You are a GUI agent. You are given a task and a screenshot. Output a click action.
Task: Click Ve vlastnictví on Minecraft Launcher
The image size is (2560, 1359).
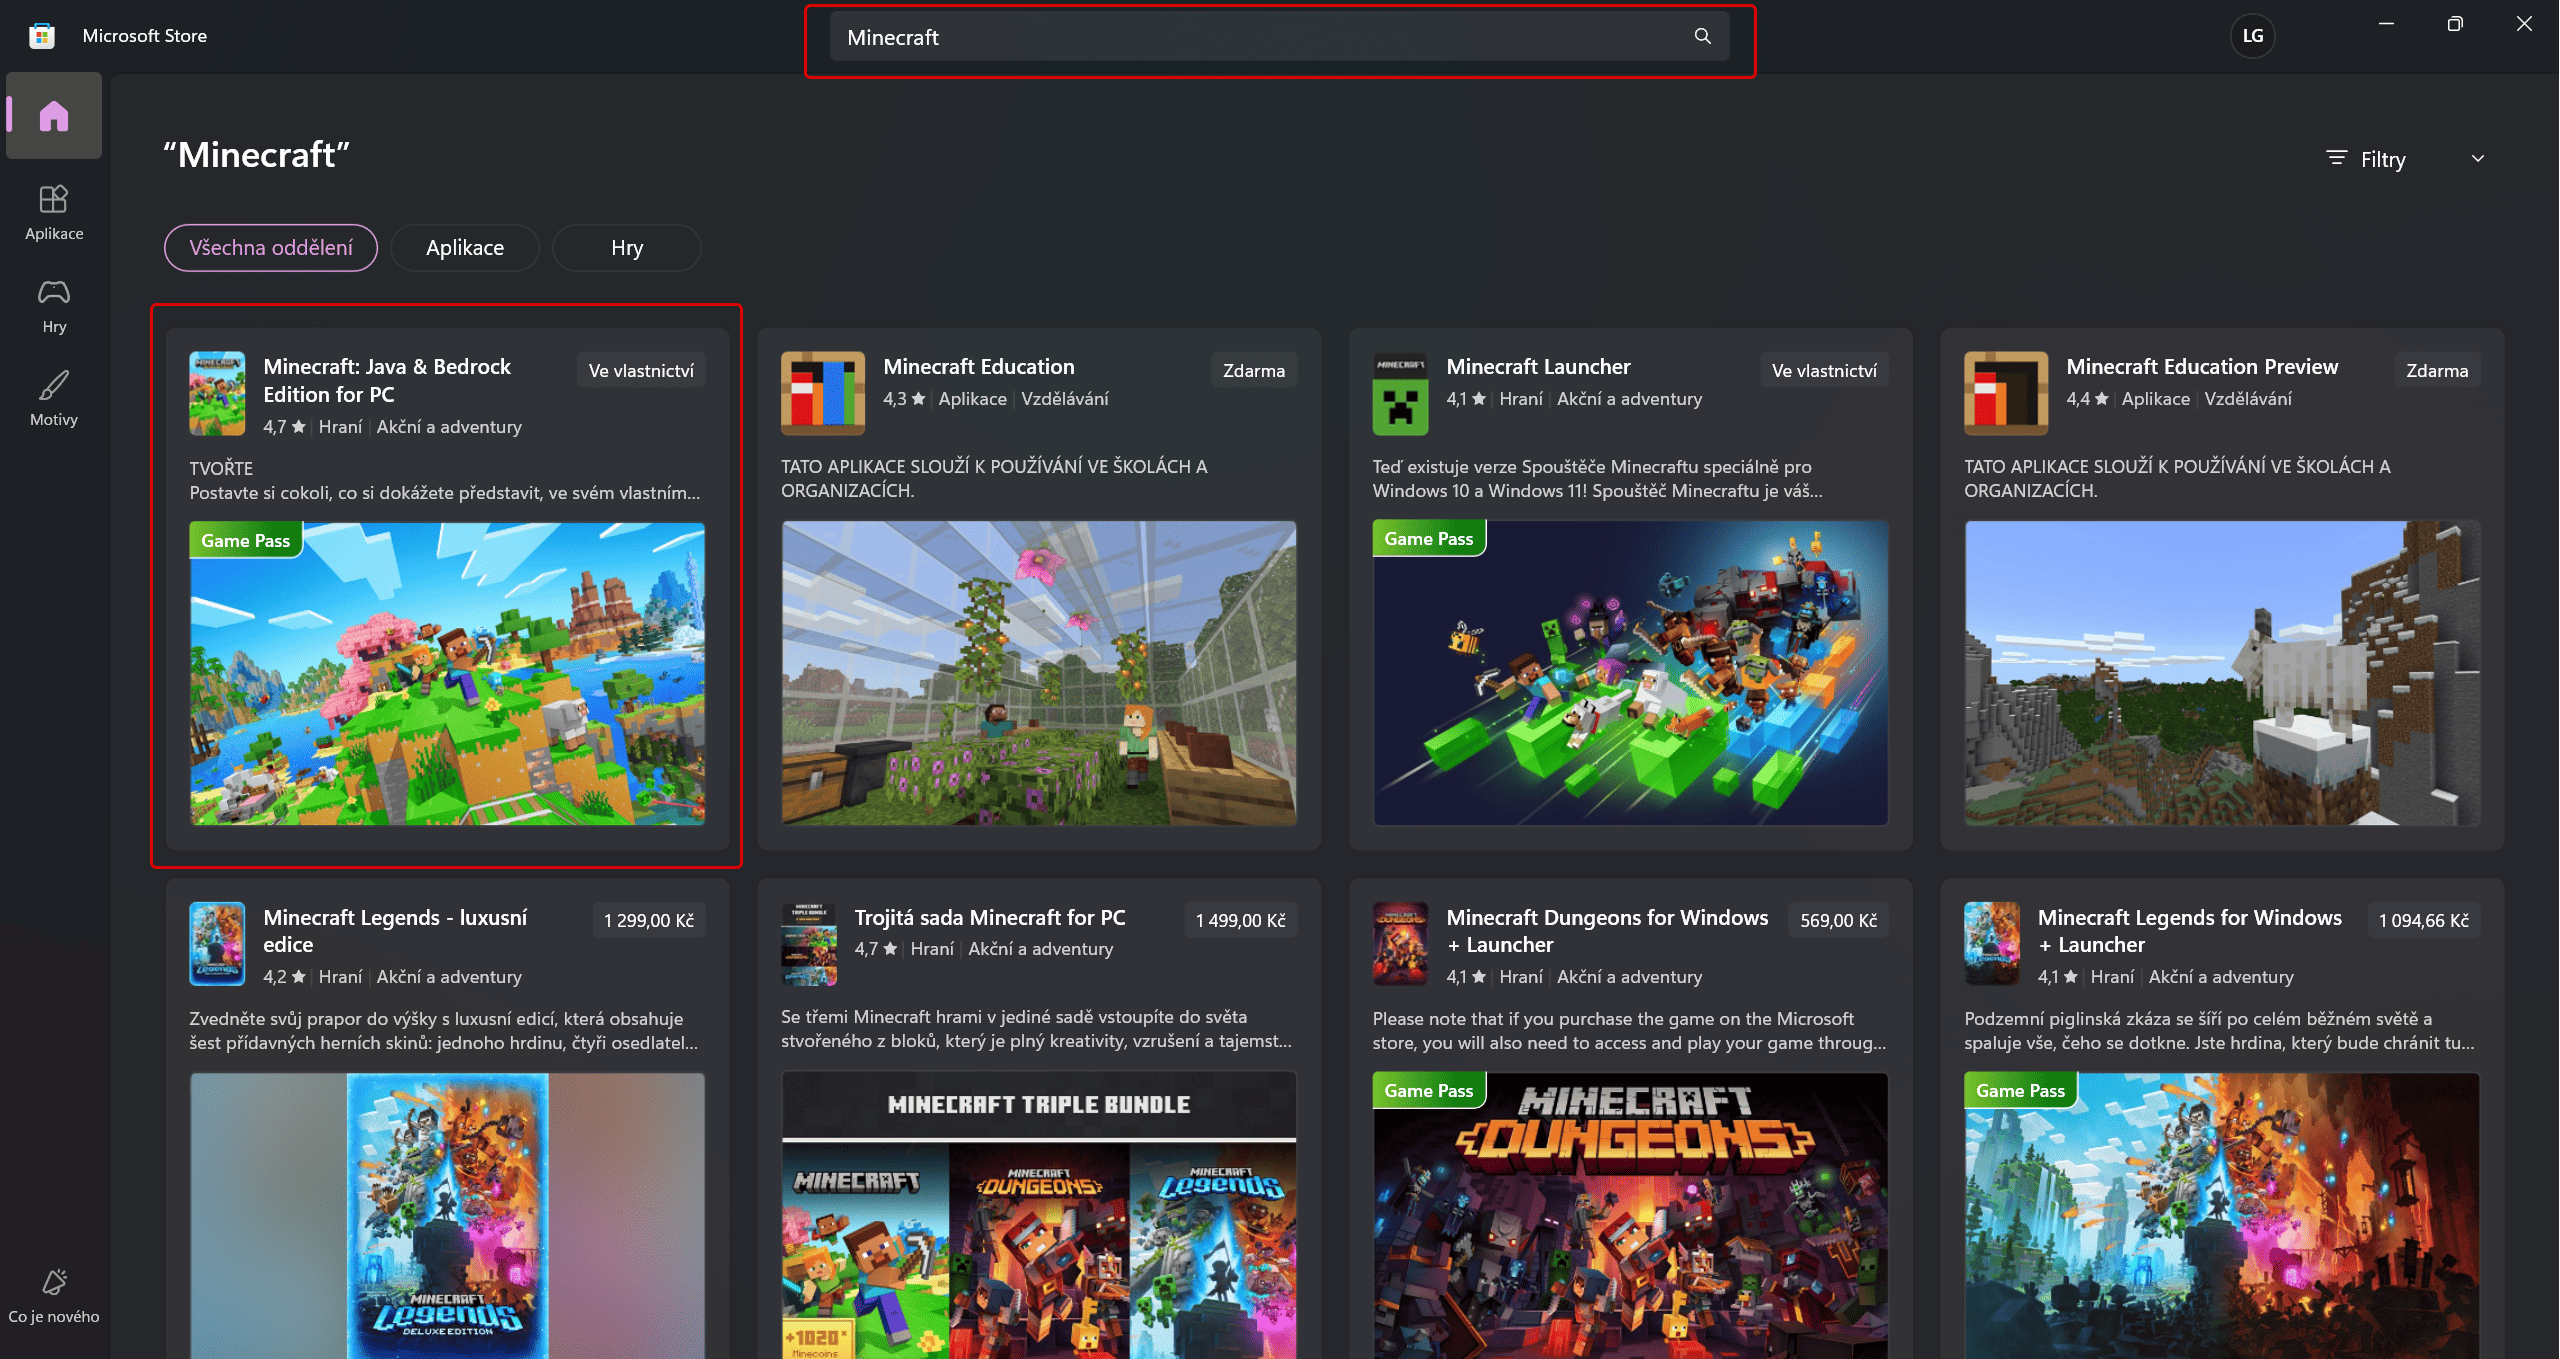coord(1824,370)
